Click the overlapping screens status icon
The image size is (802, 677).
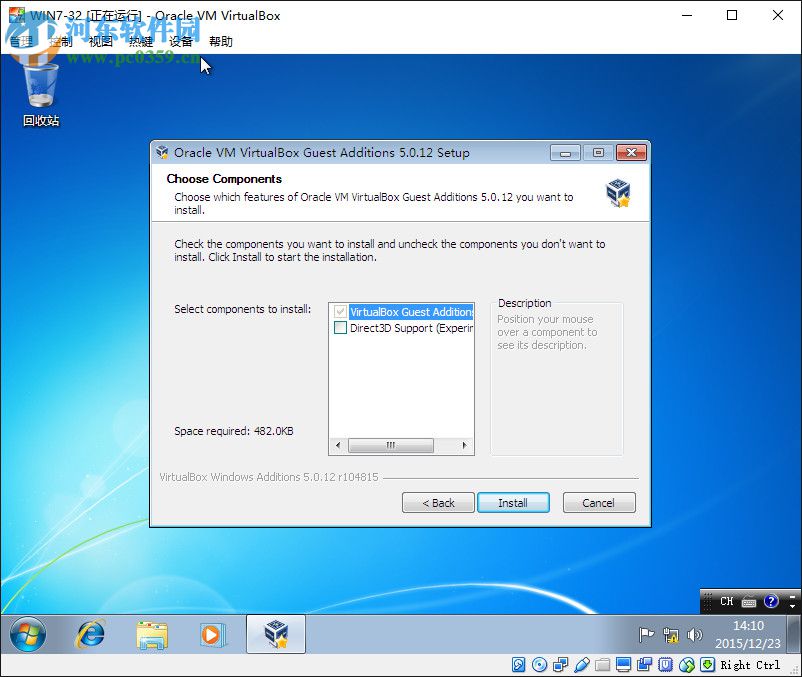pos(644,665)
